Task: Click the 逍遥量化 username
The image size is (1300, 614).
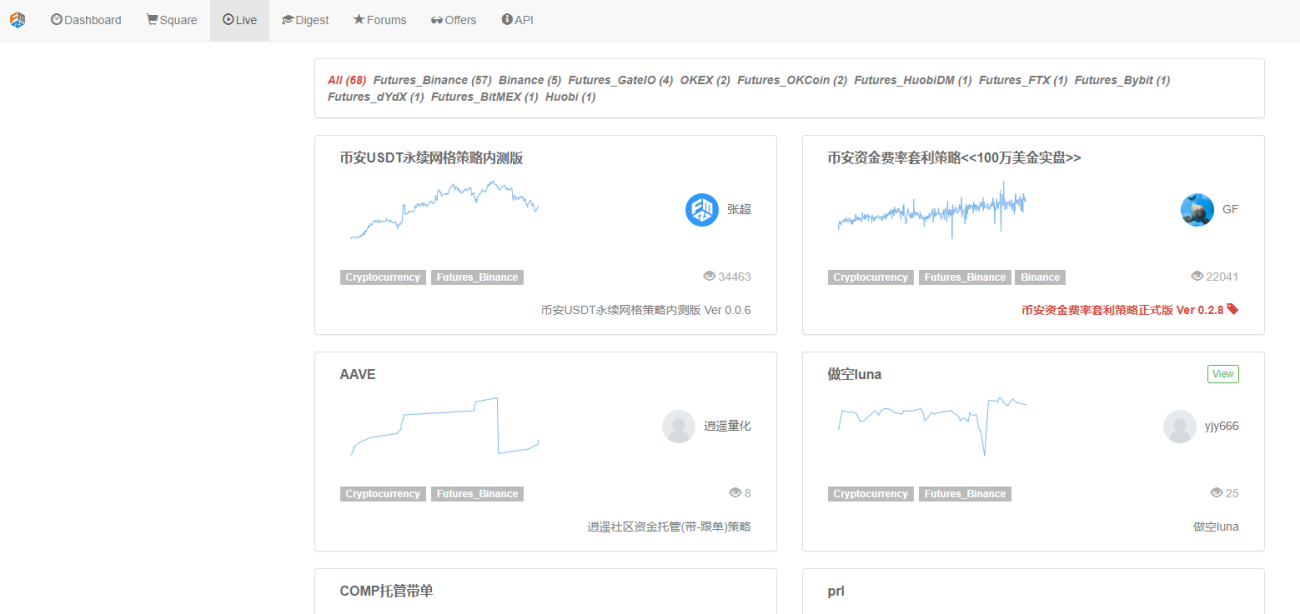Action: pos(727,426)
